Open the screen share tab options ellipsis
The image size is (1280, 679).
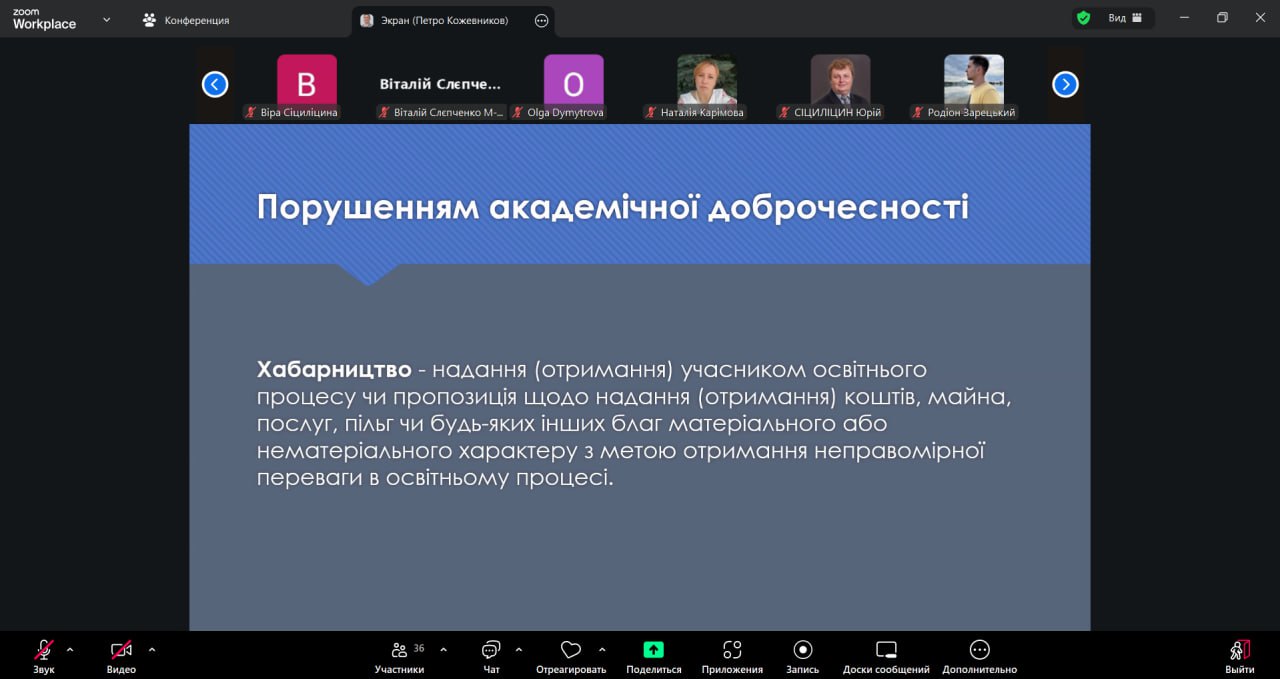click(x=541, y=20)
